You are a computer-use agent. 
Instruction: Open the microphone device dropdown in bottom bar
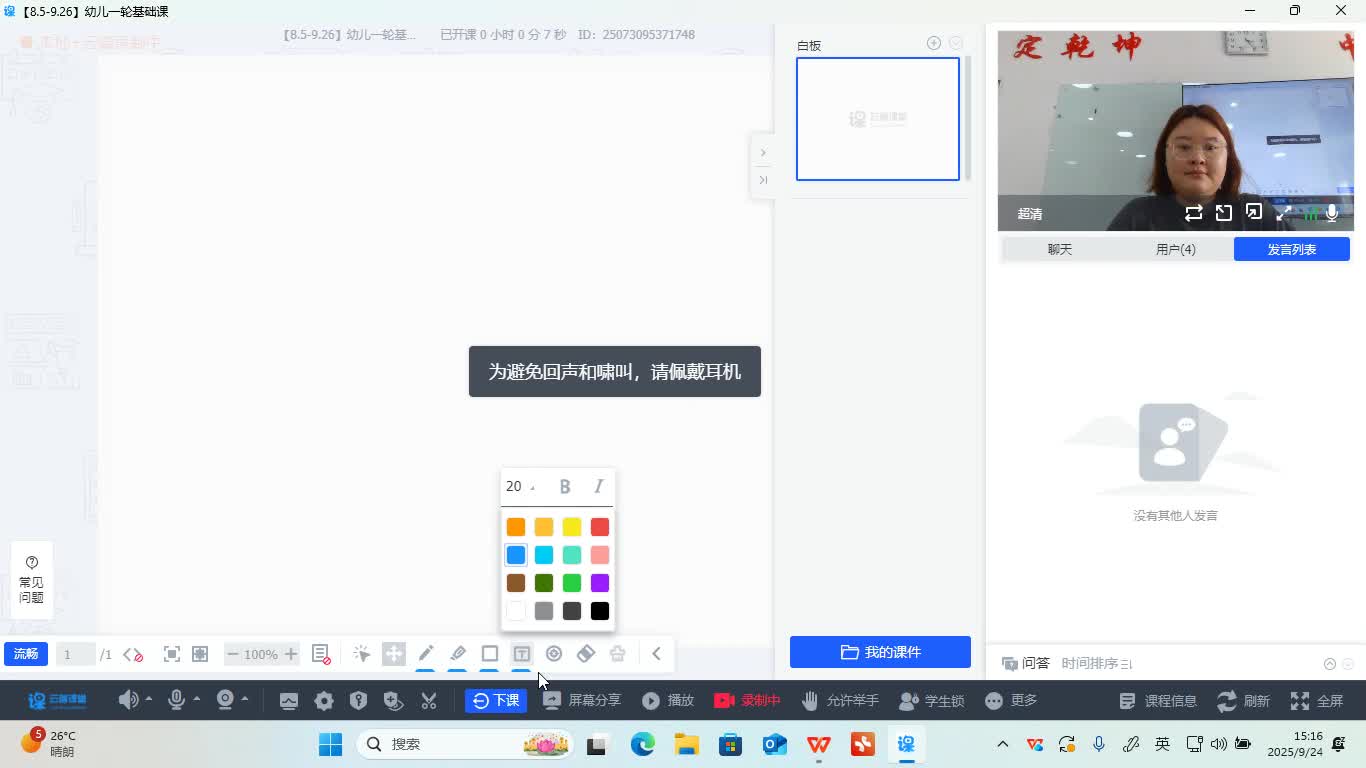pos(194,700)
